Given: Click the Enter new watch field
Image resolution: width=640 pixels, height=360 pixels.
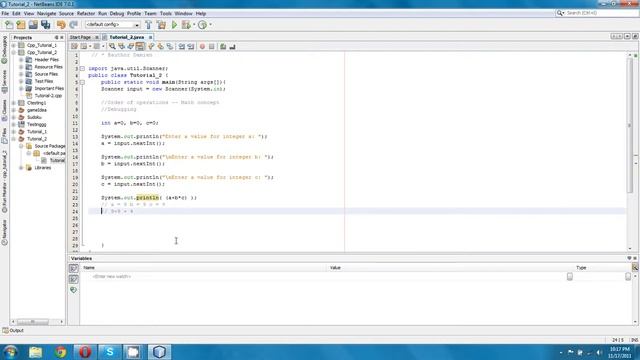Looking at the screenshot, I should pyautogui.click(x=111, y=277).
